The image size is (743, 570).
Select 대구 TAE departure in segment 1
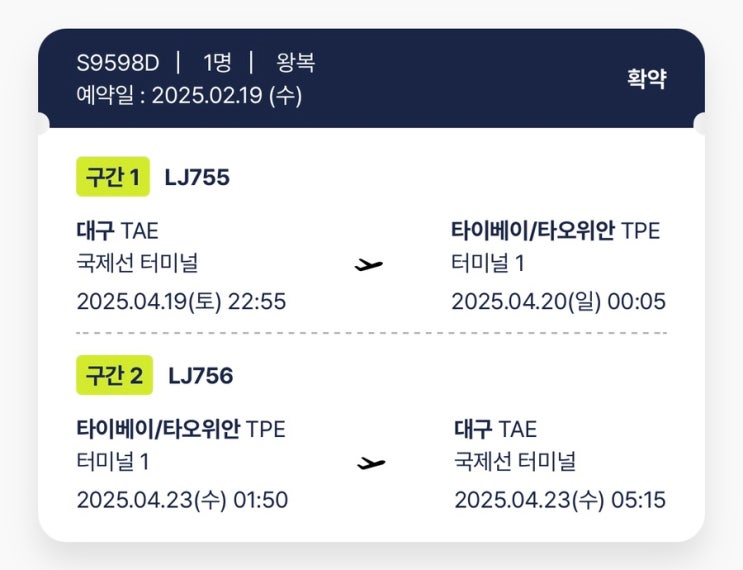click(x=117, y=231)
